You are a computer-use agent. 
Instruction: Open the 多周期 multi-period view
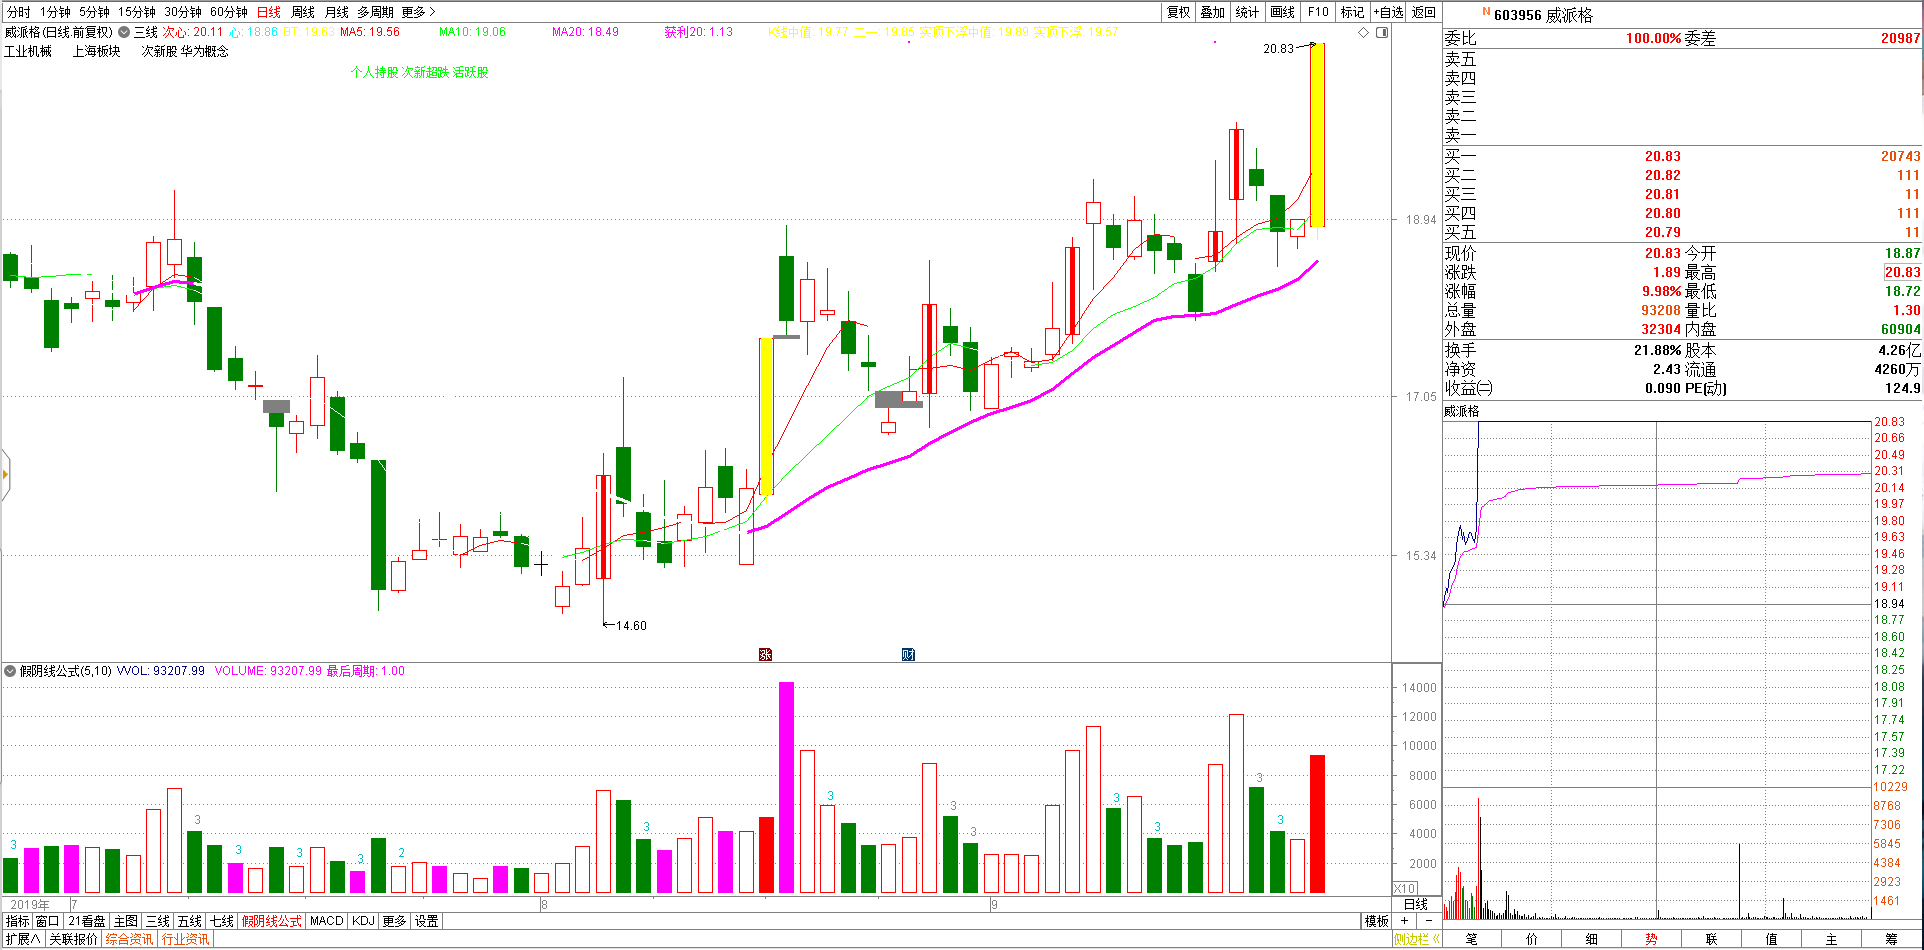coord(375,12)
